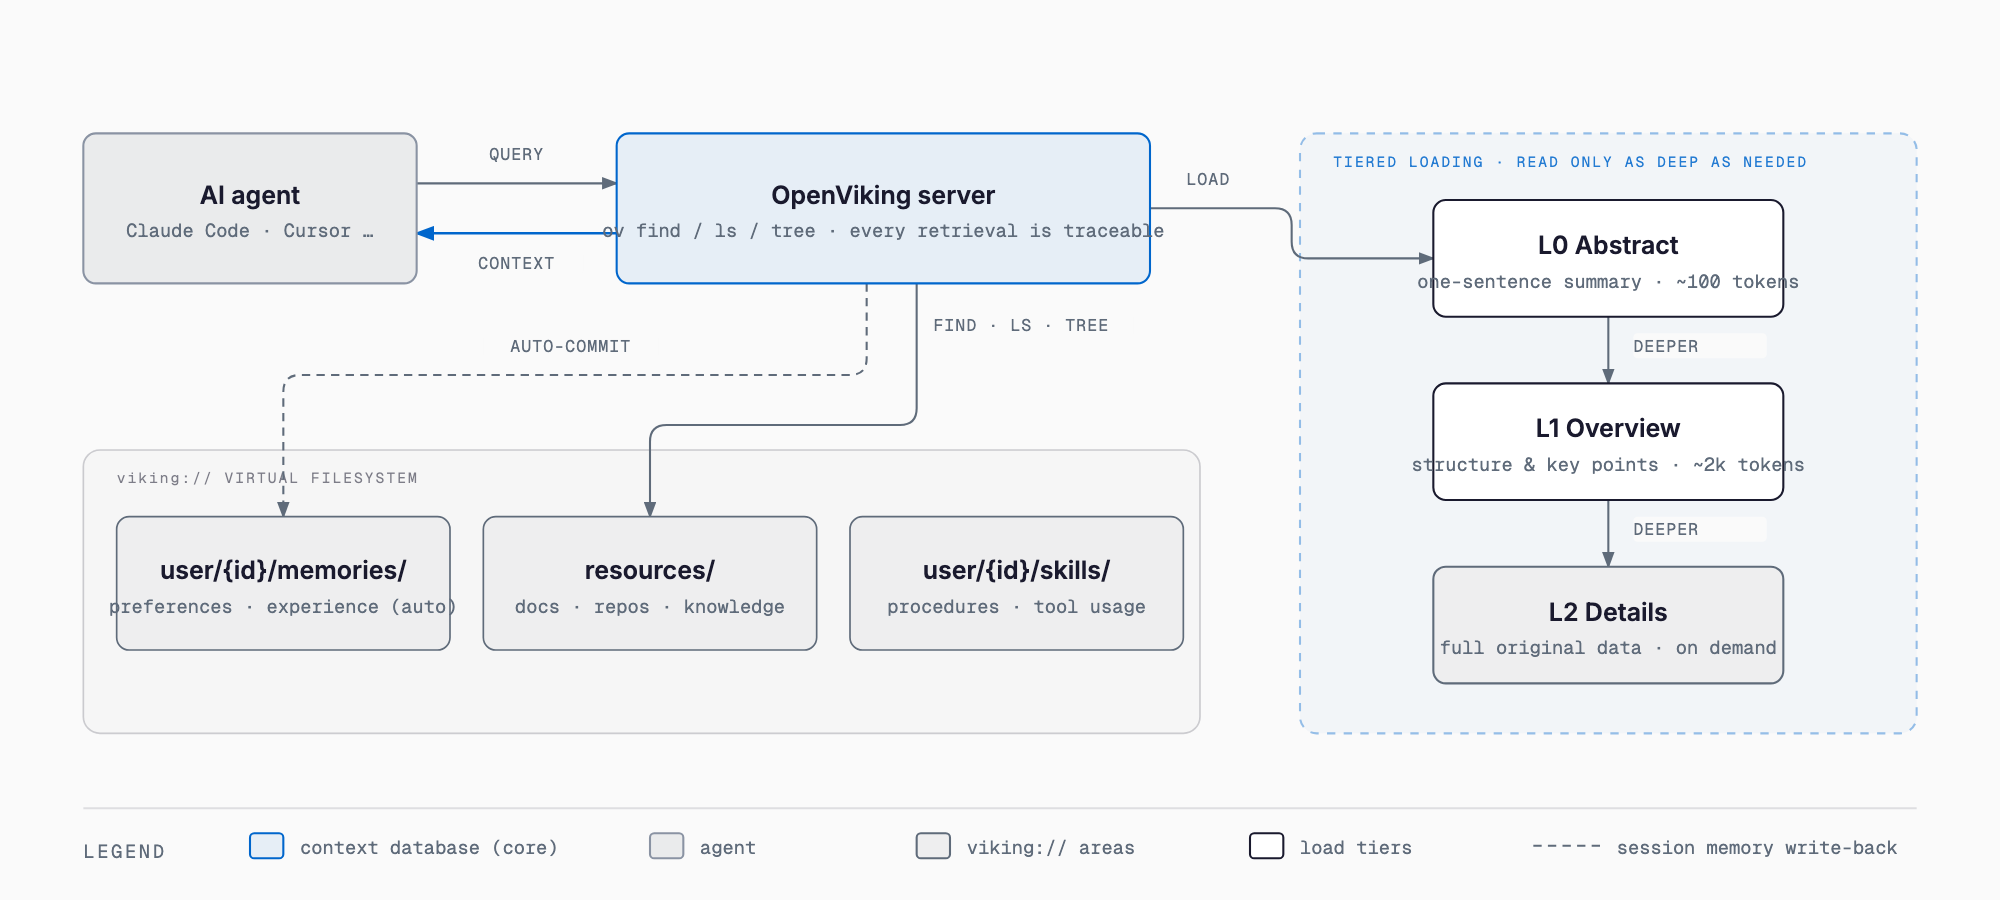Click the 'Claude Code · Cursor …' subtitle
Image resolution: width=2000 pixels, height=900 pixels.
(250, 231)
